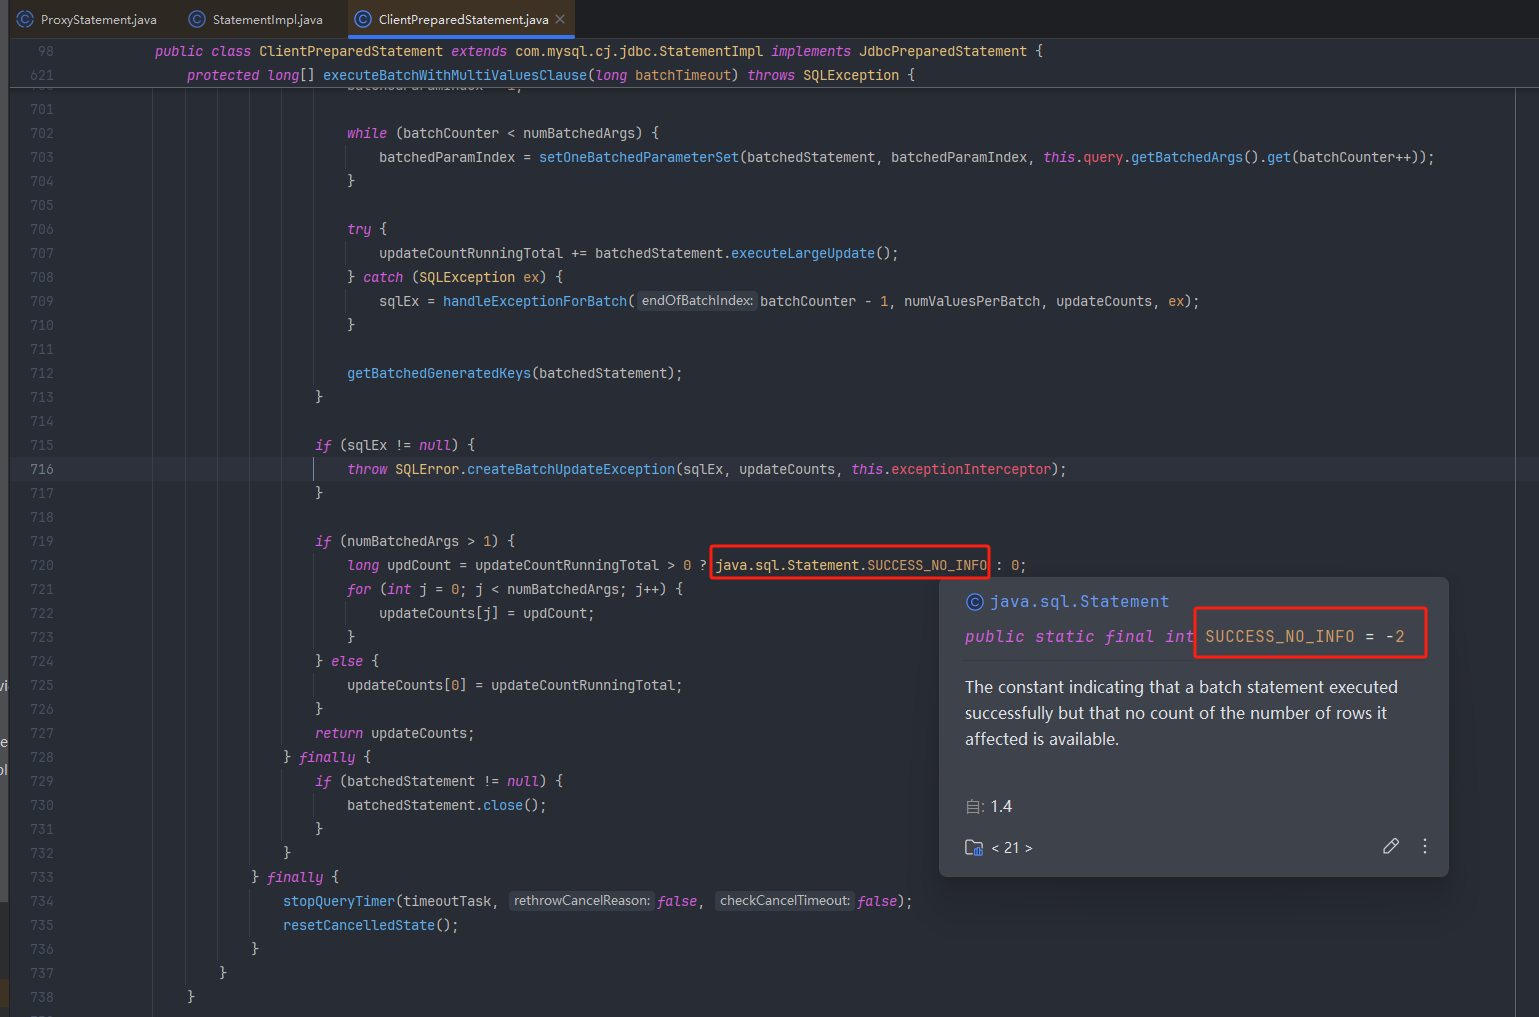Image resolution: width=1539 pixels, height=1017 pixels.
Task: Click the library folder icon in documentation popup
Action: click(x=973, y=848)
